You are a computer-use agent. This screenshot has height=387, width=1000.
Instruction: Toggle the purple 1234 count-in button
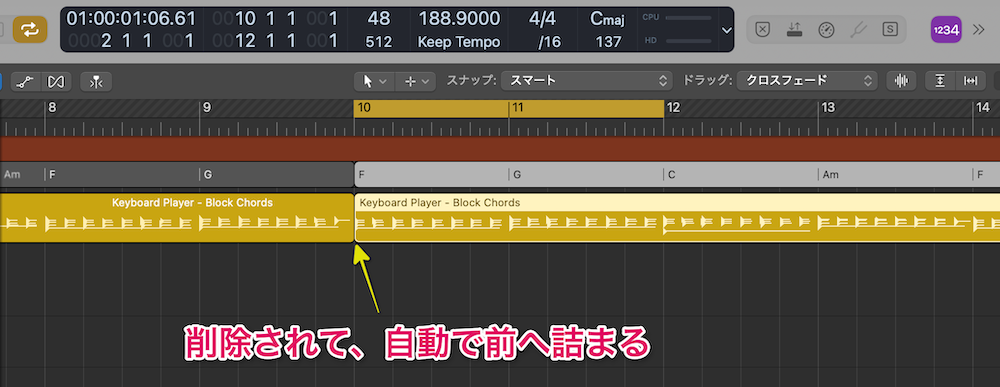click(x=946, y=29)
